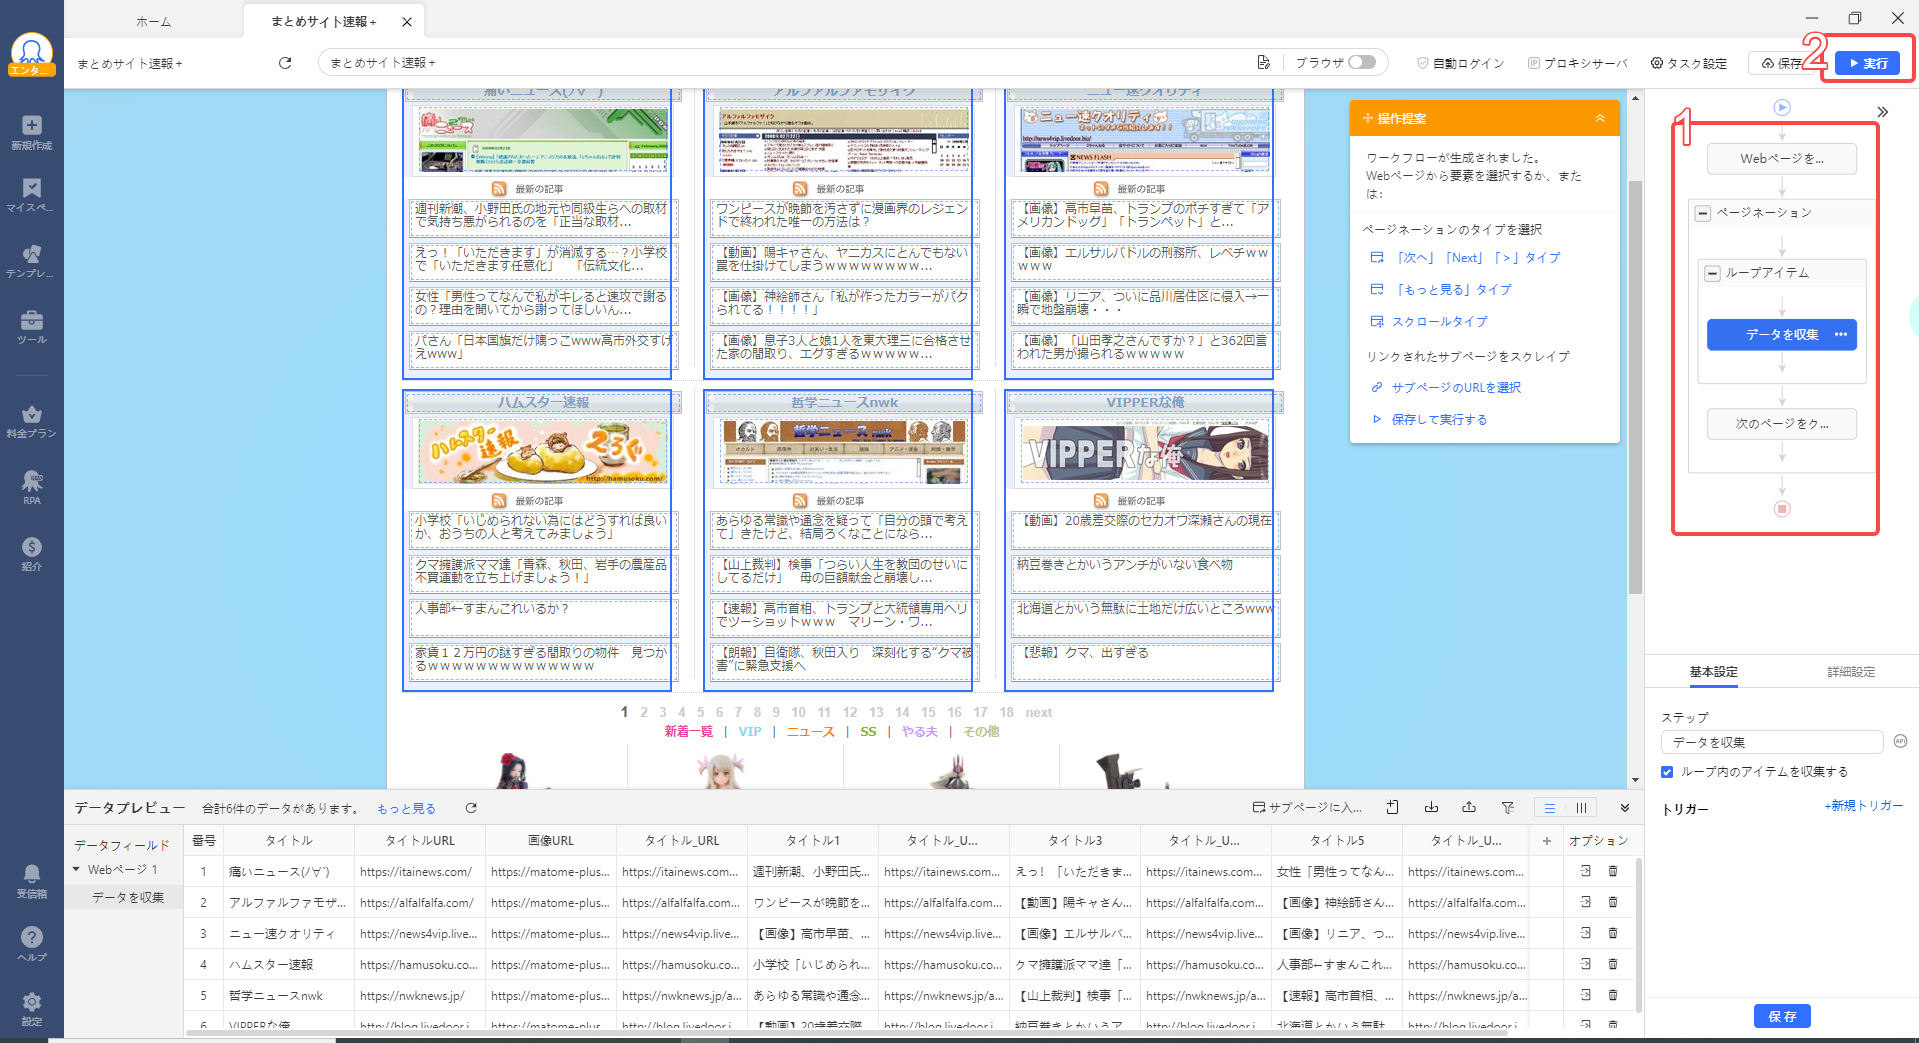Click the page reload icon

click(285, 63)
